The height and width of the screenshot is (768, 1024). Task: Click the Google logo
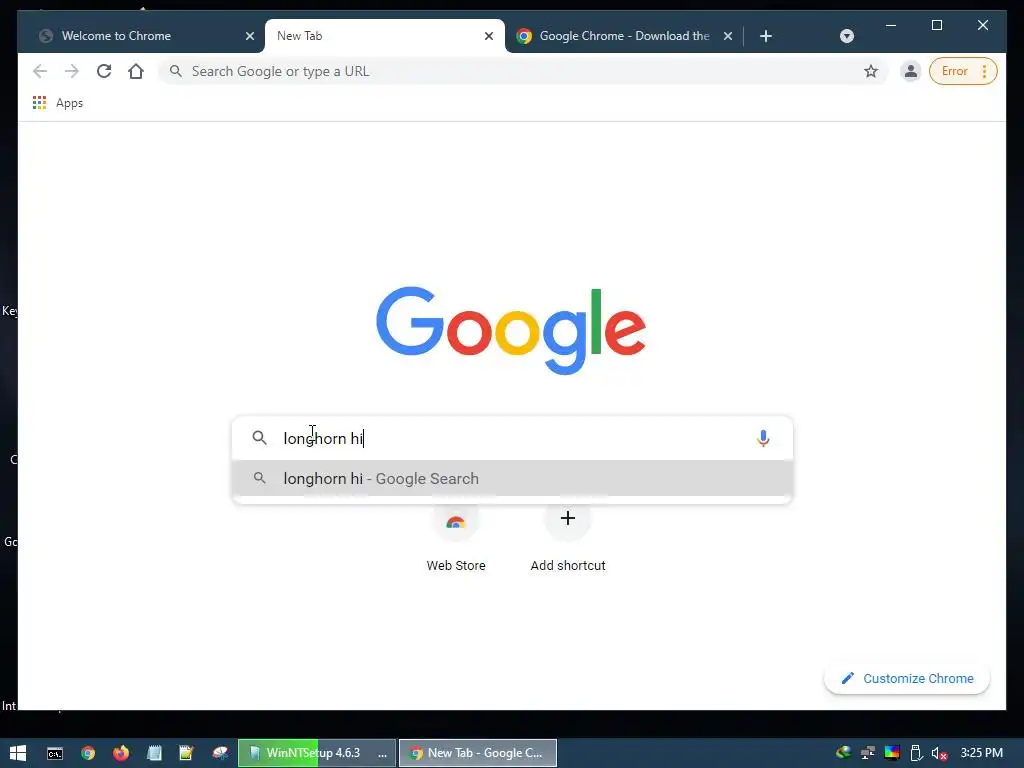511,330
